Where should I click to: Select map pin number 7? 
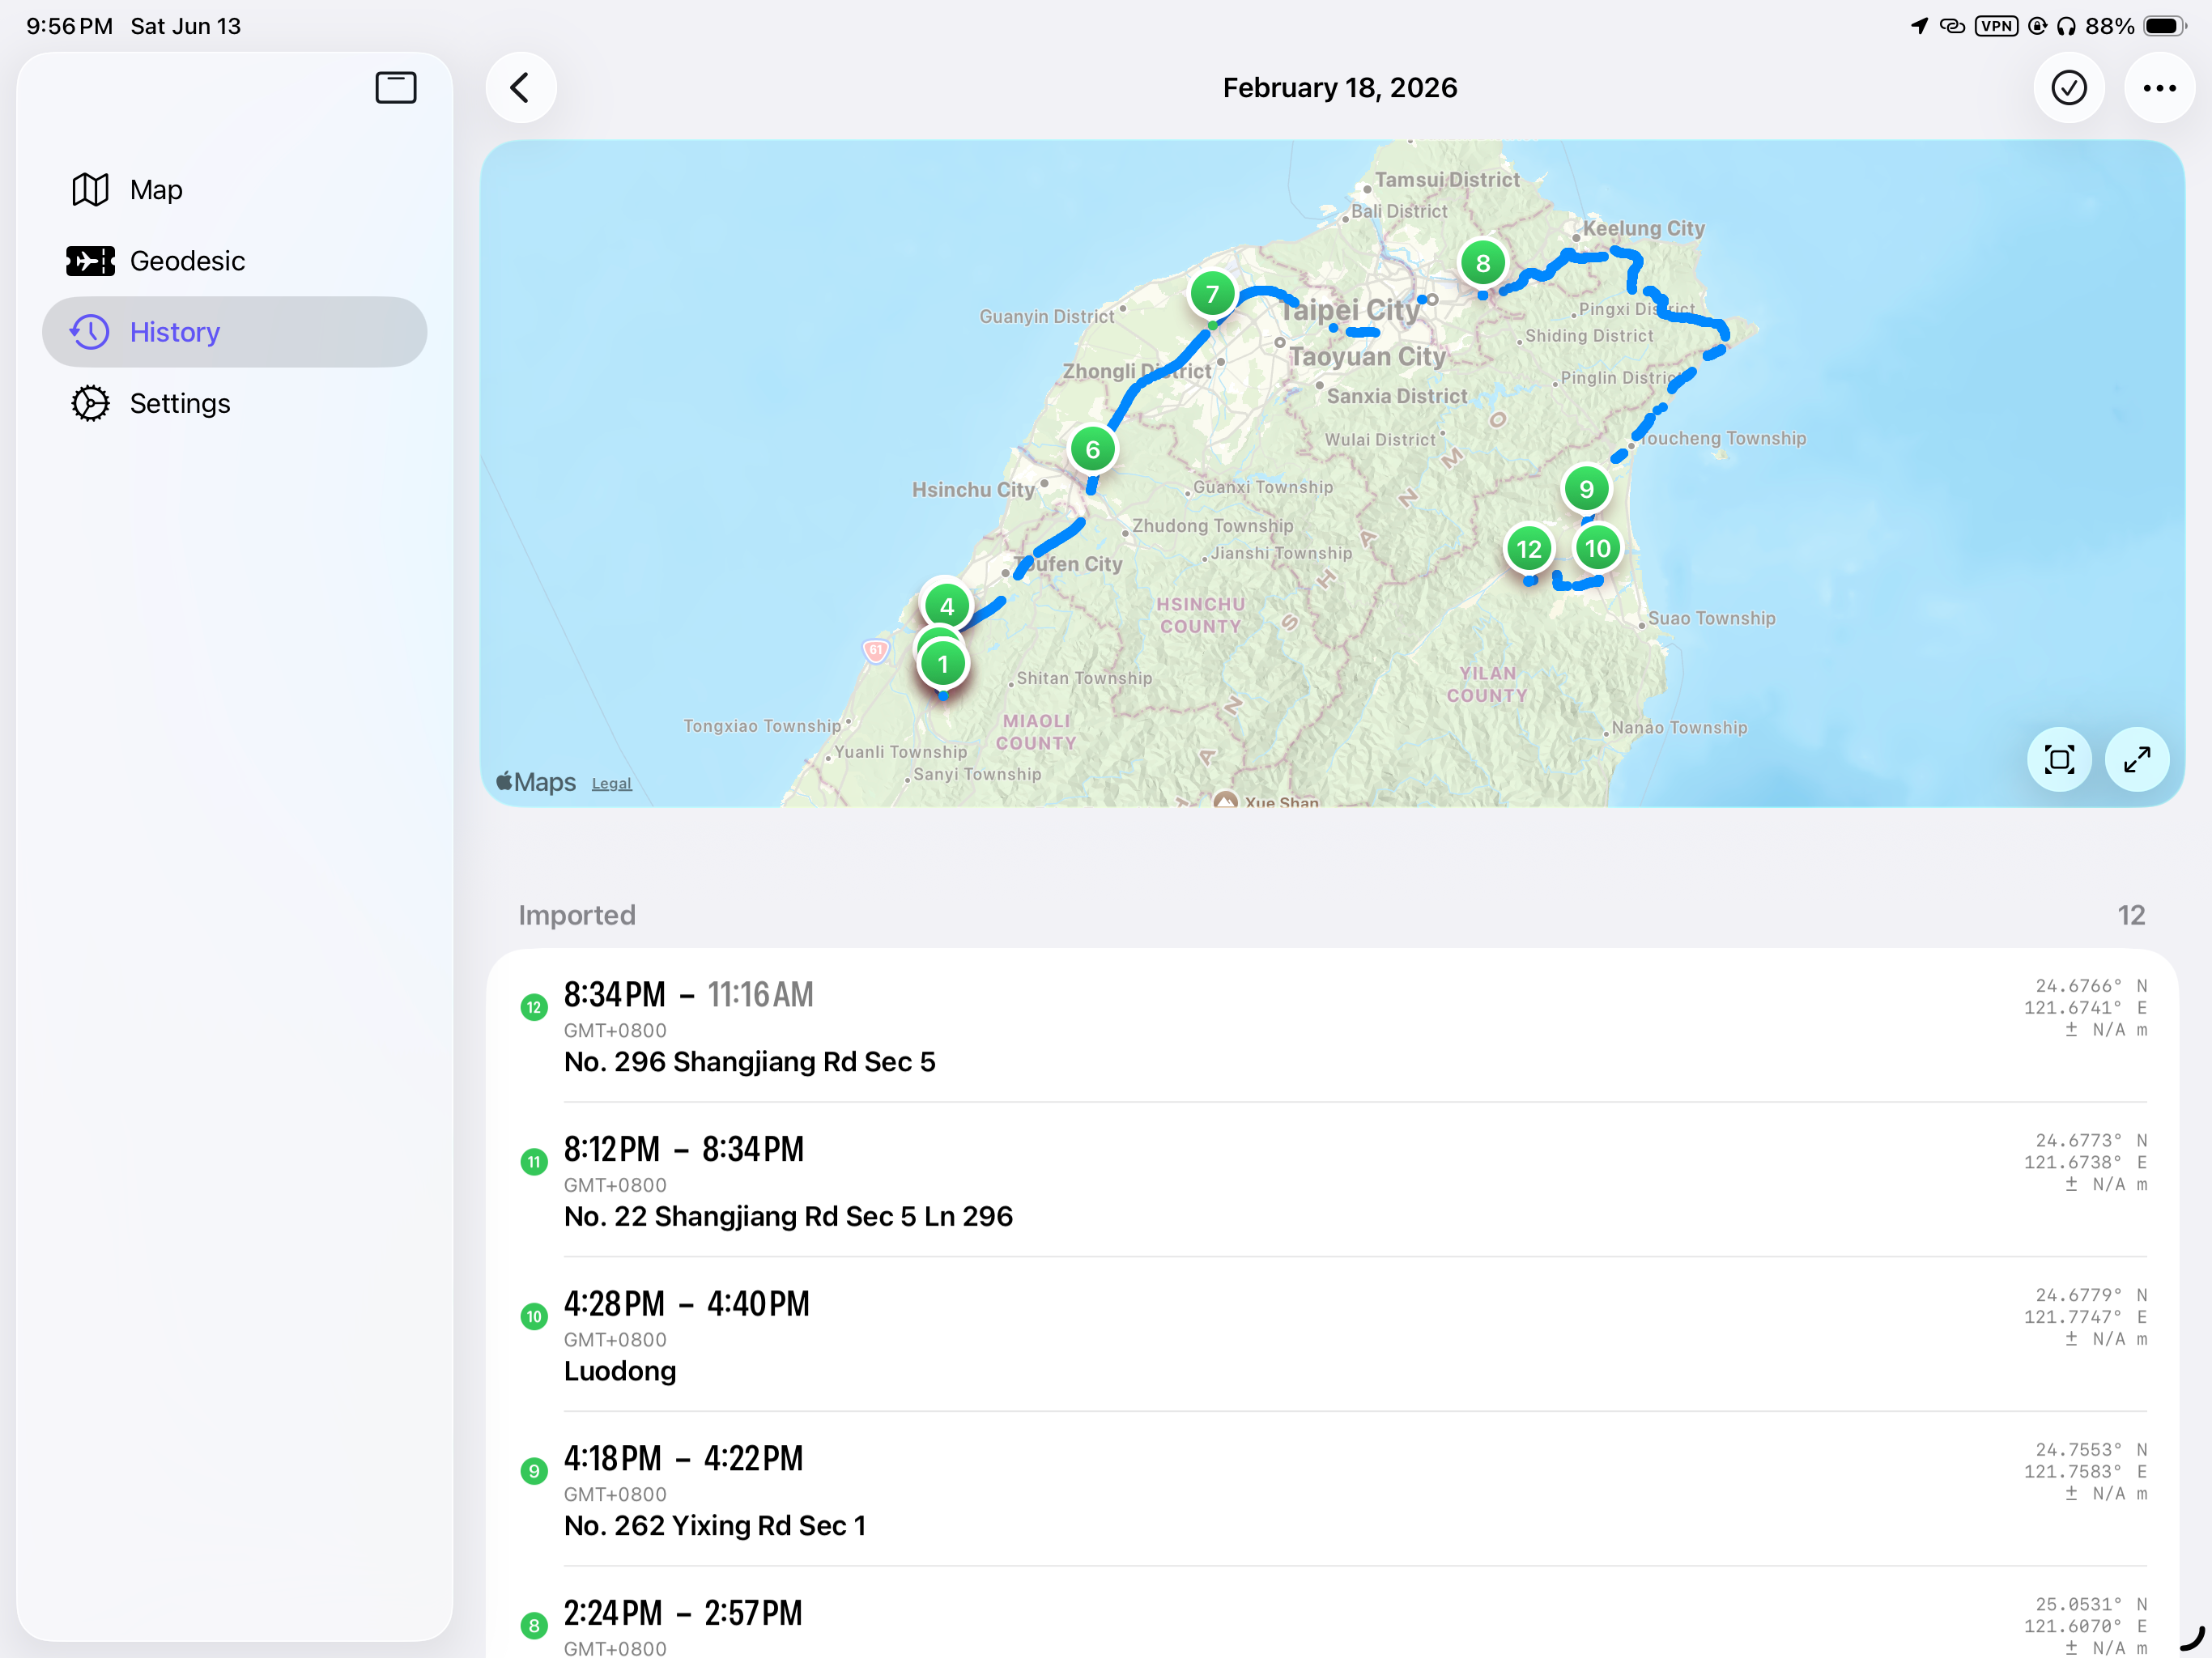pos(1212,294)
